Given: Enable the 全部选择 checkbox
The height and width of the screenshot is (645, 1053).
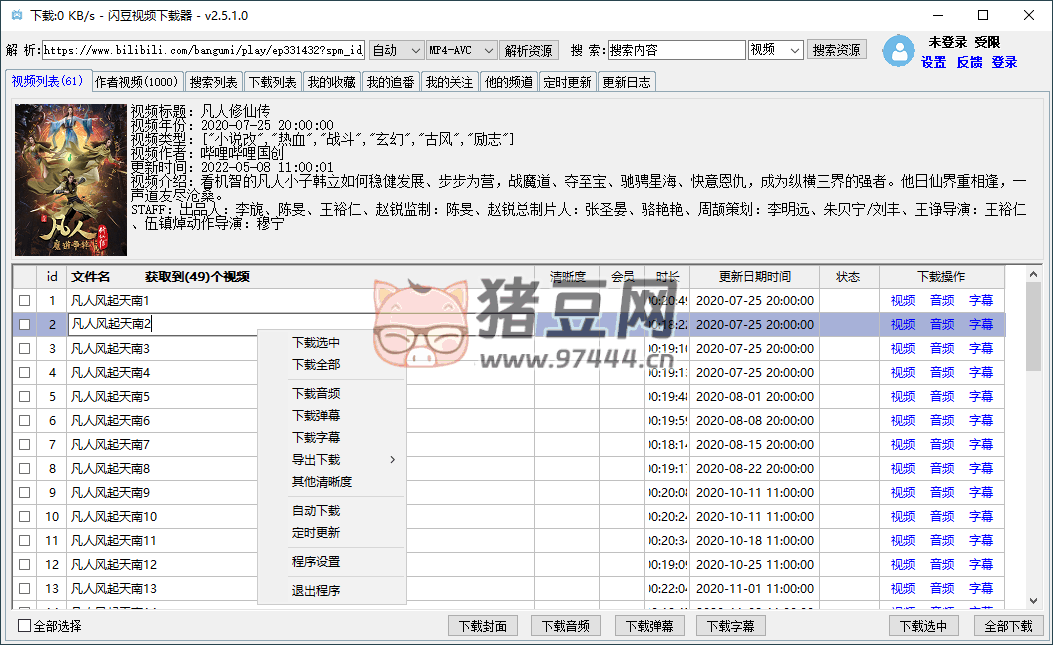Looking at the screenshot, I should point(25,626).
